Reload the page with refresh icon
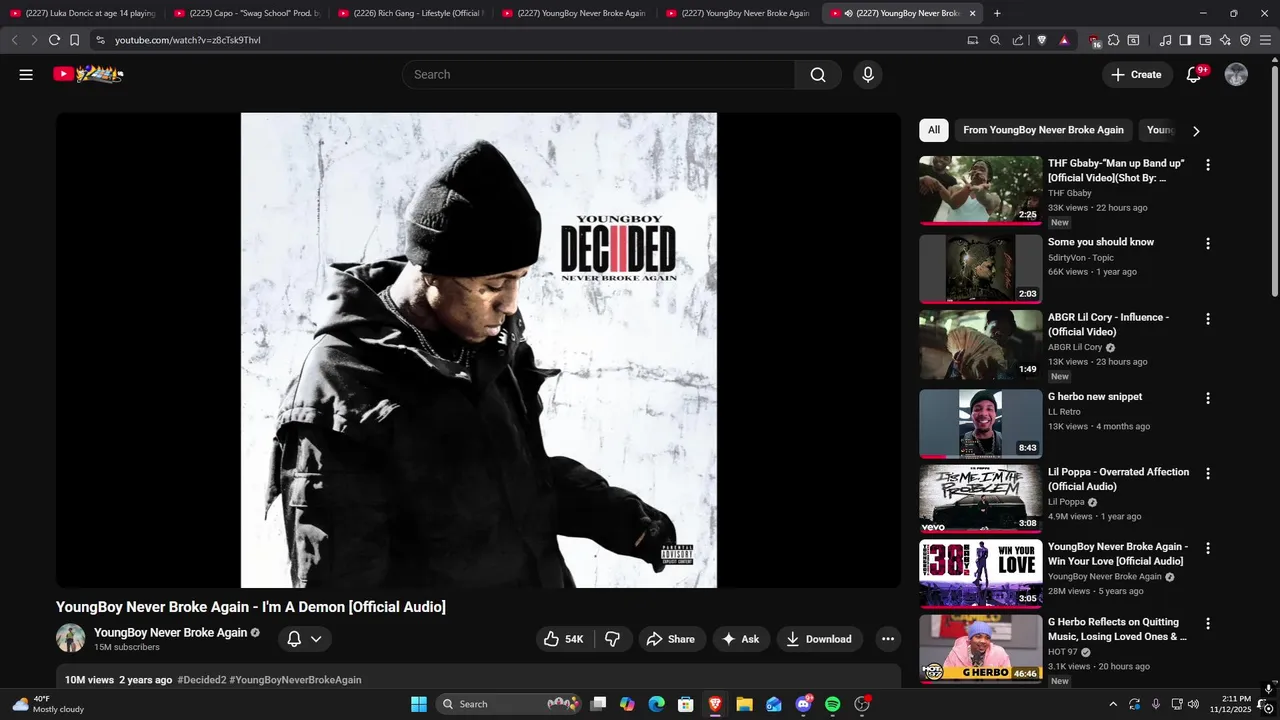1280x720 pixels. pyautogui.click(x=54, y=40)
